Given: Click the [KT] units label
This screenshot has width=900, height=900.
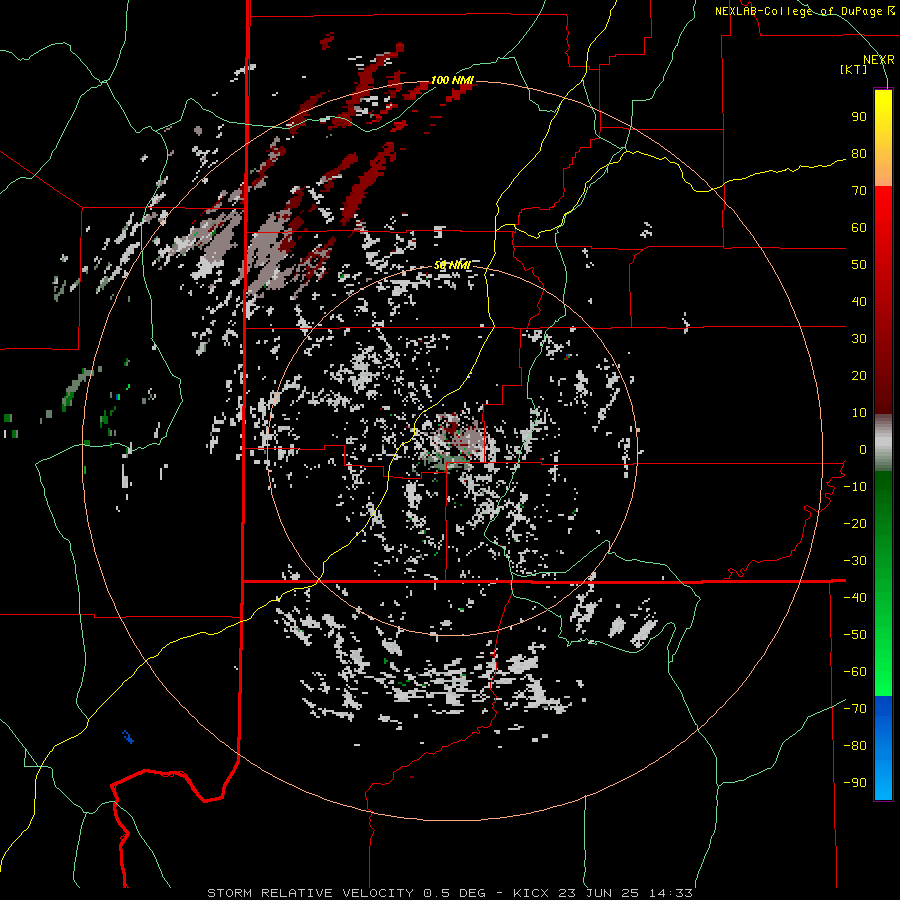Looking at the screenshot, I should tap(854, 69).
